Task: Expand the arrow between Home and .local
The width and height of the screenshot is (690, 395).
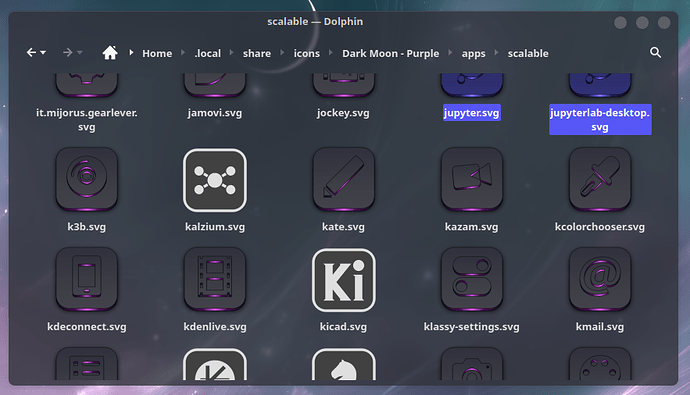Action: point(183,52)
